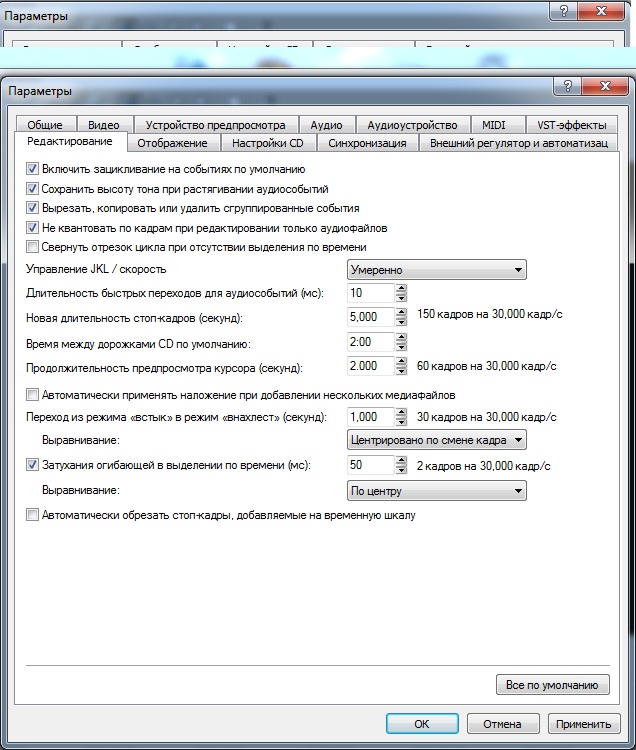Toggle 'Включить зацикливание на событиях по умолчанию' checkbox

(32, 169)
